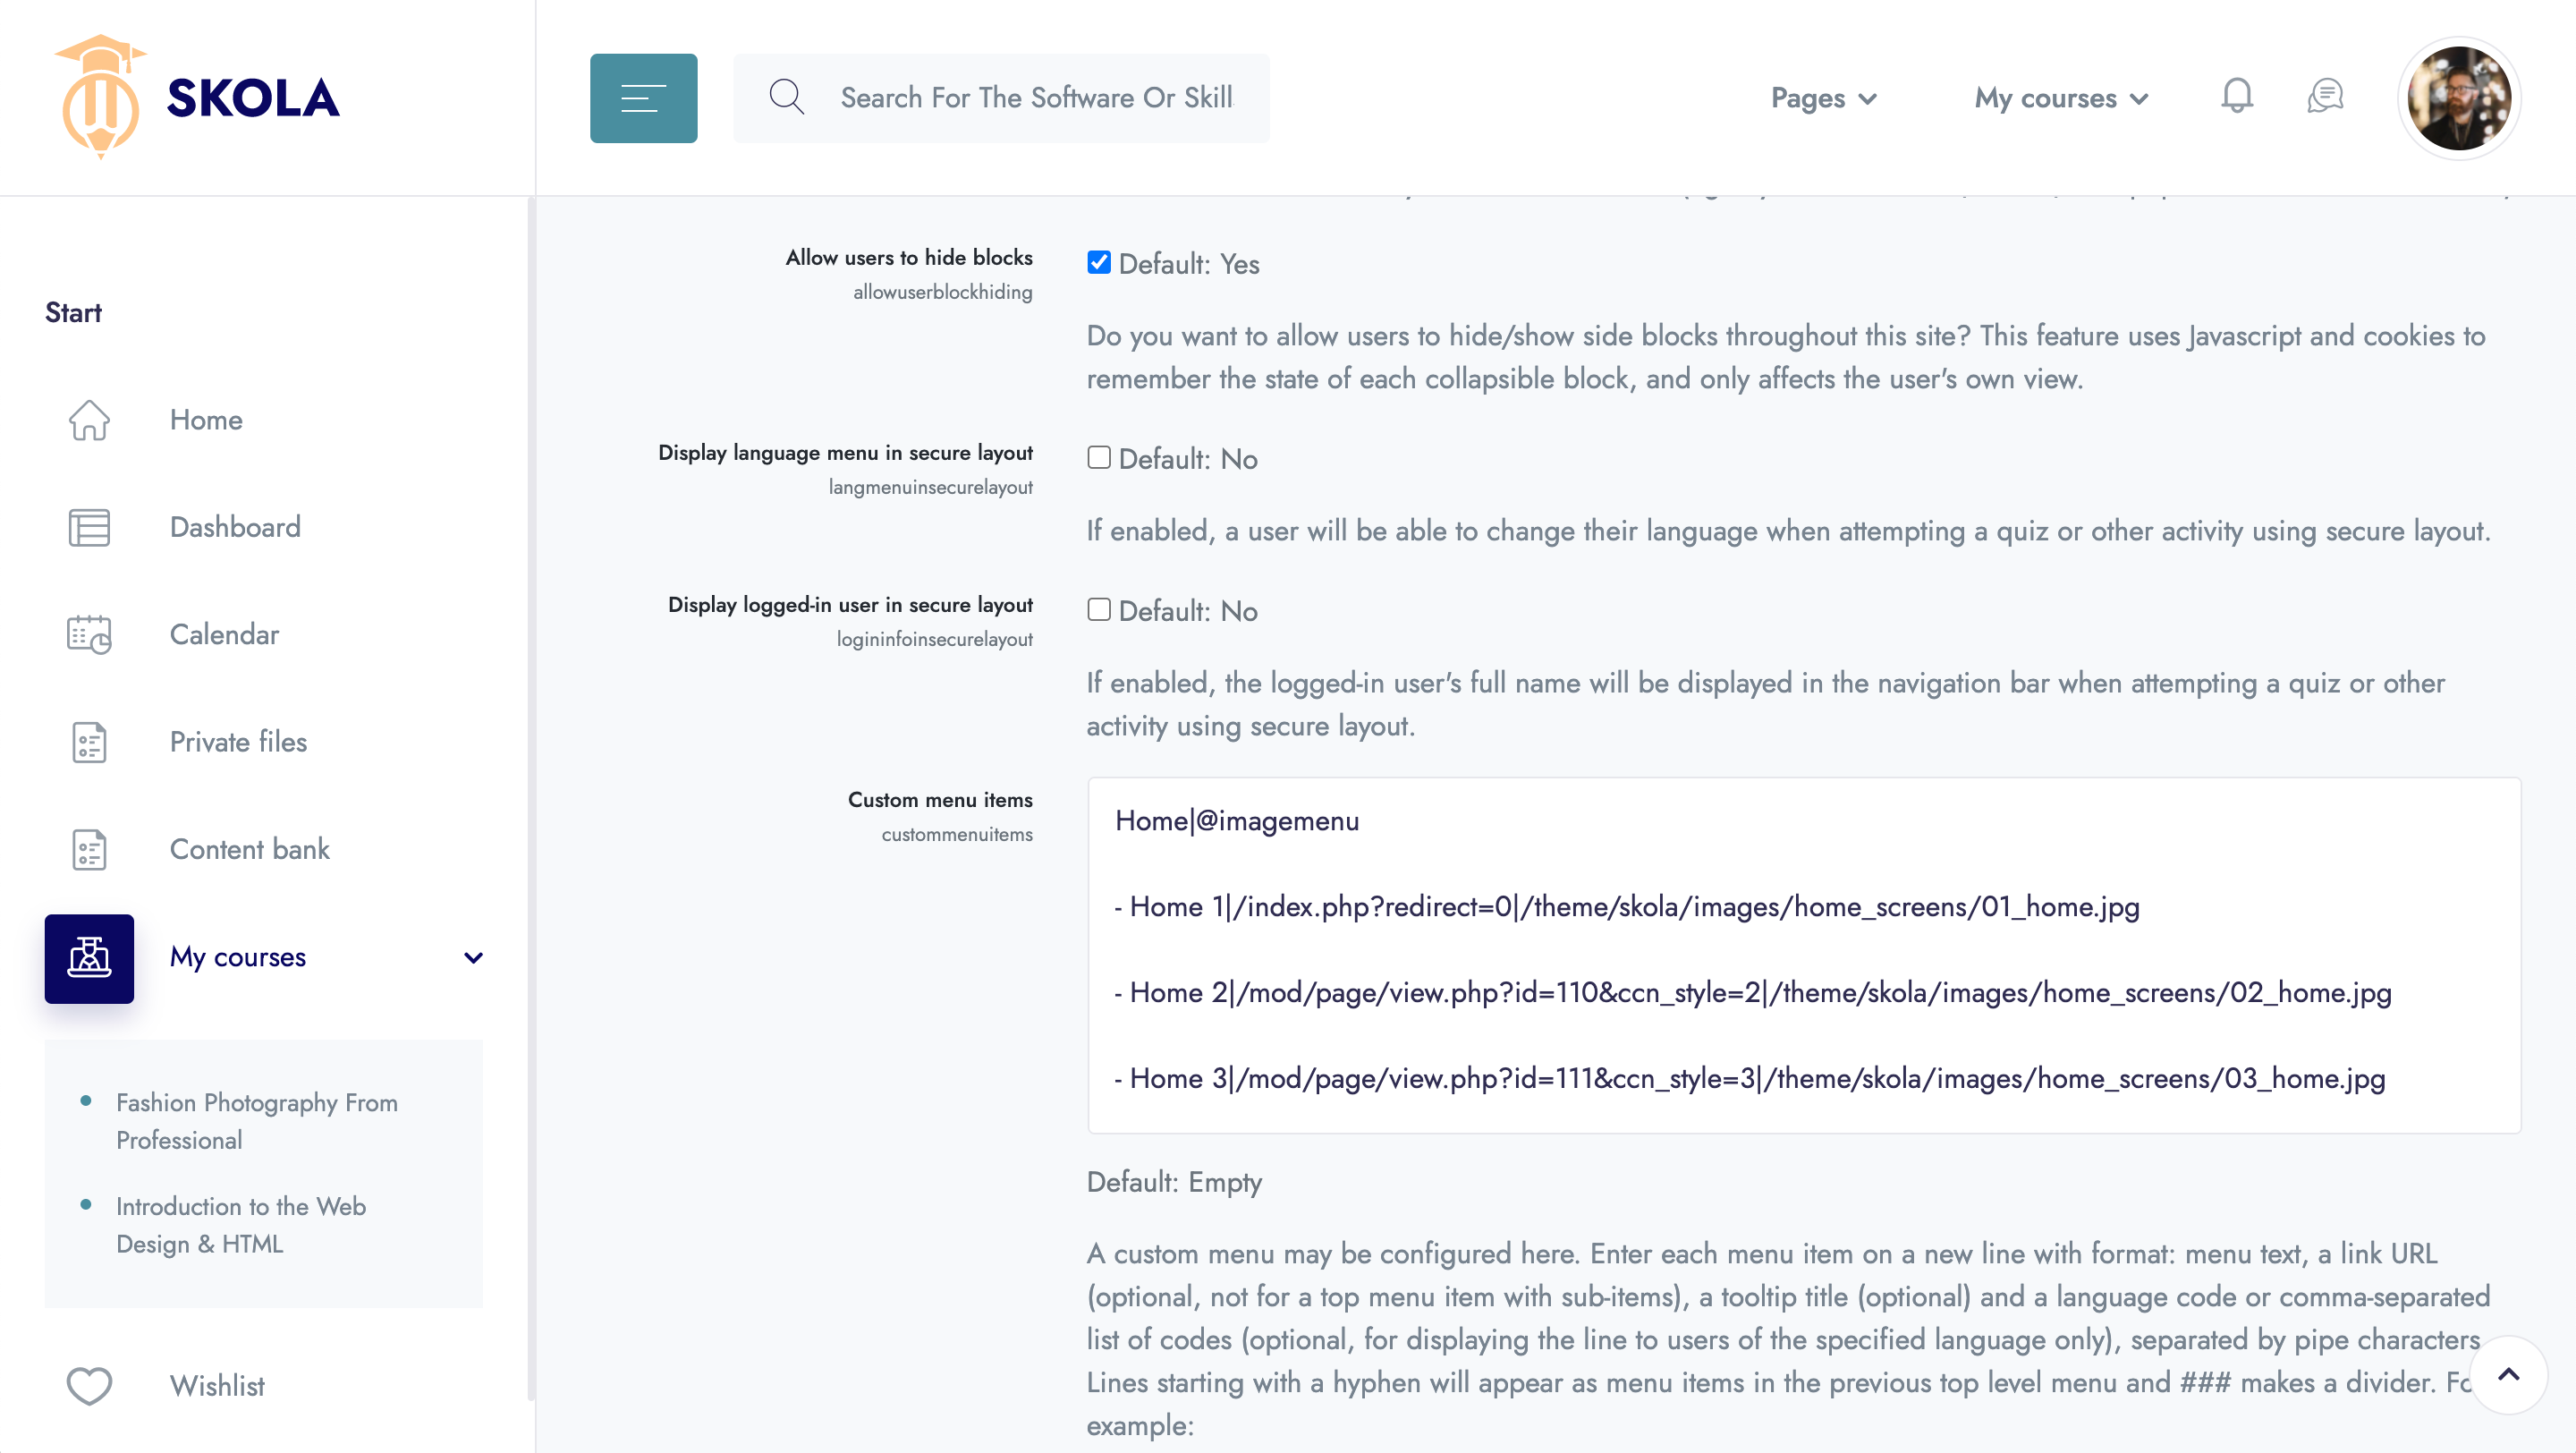Enable Display language menu in secure layout

(1099, 458)
